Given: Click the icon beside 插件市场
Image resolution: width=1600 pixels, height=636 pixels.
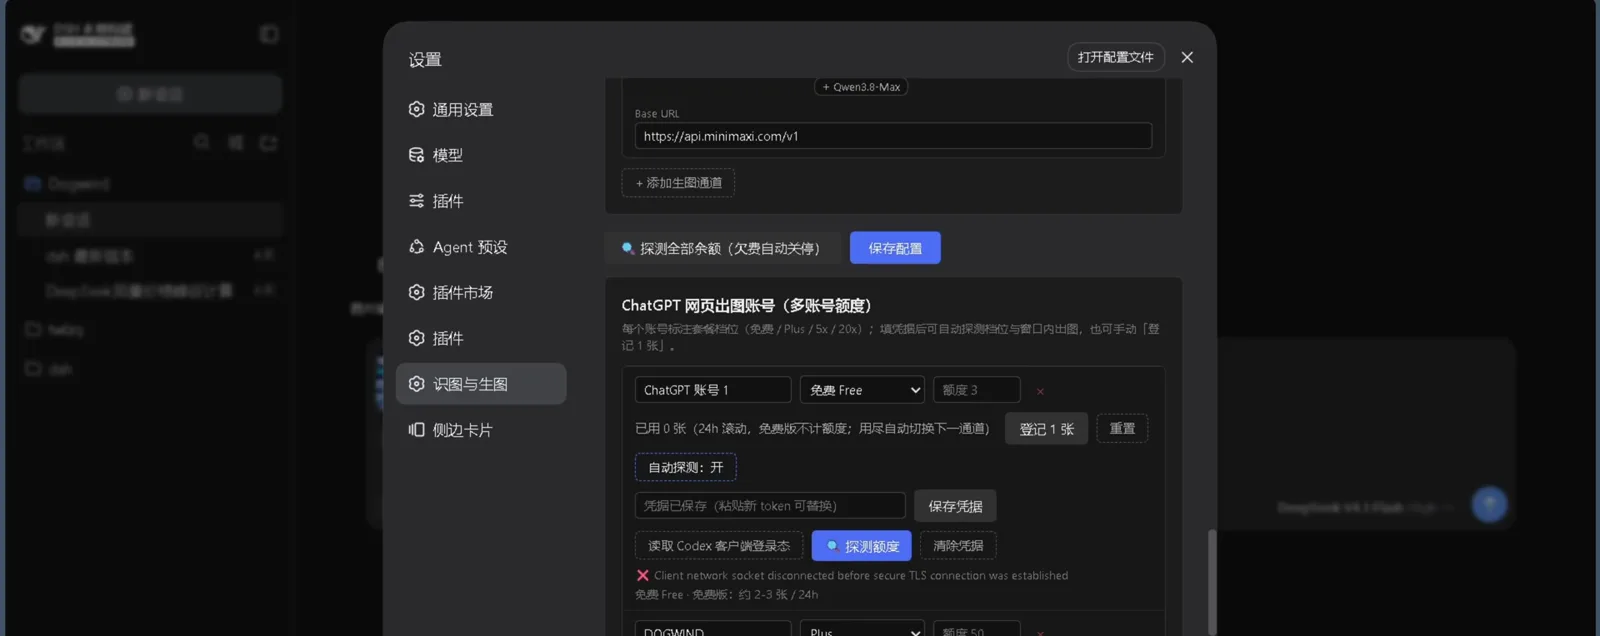Looking at the screenshot, I should pos(416,292).
